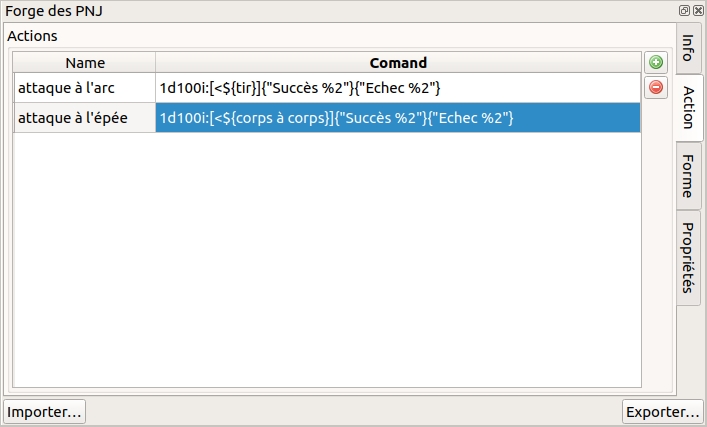The width and height of the screenshot is (707, 427).
Task: Click the Comand column header
Action: (398, 62)
